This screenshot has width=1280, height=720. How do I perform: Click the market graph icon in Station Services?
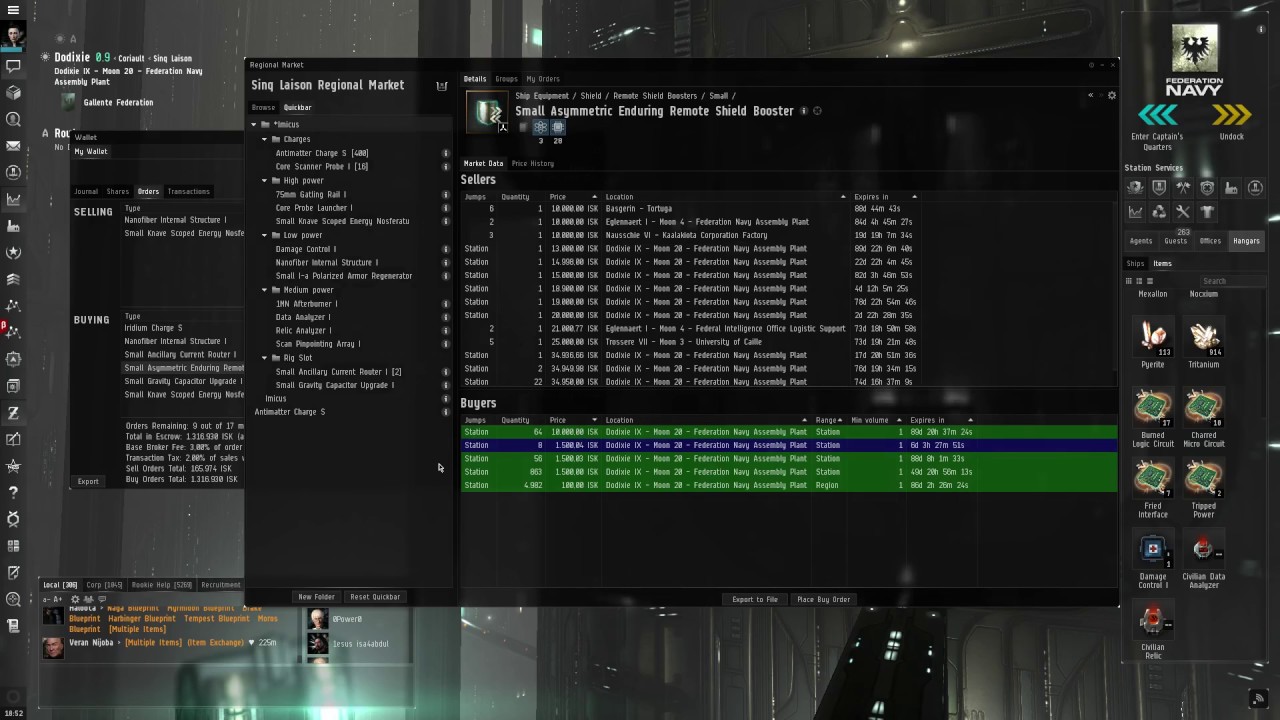1135,212
